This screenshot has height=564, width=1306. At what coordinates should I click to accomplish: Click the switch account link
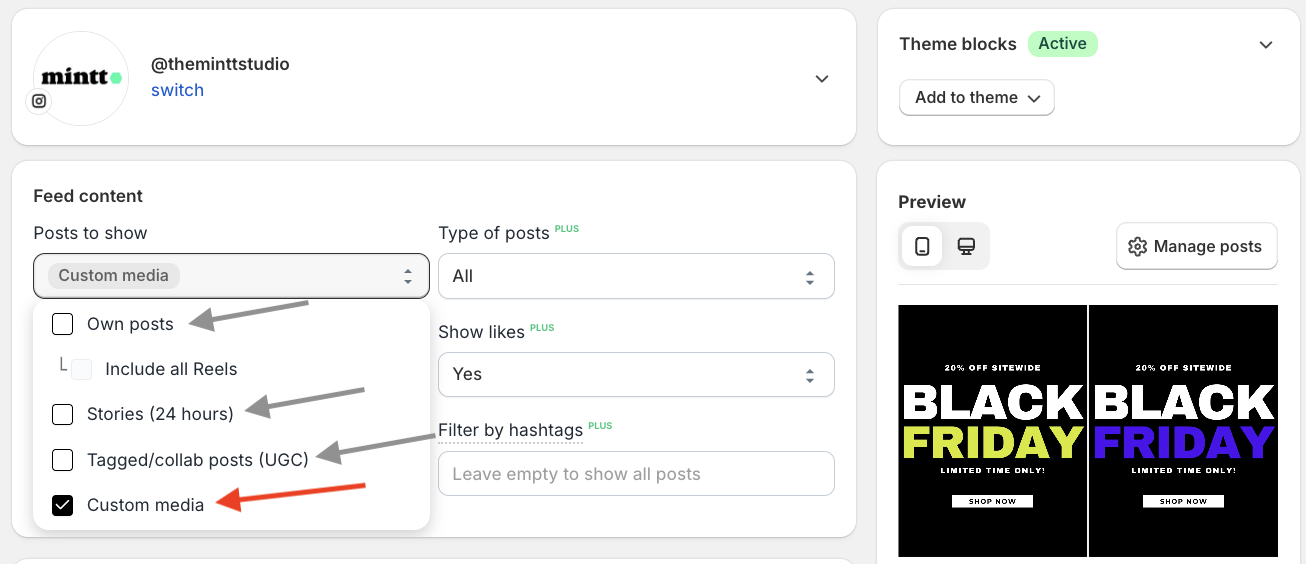177,90
